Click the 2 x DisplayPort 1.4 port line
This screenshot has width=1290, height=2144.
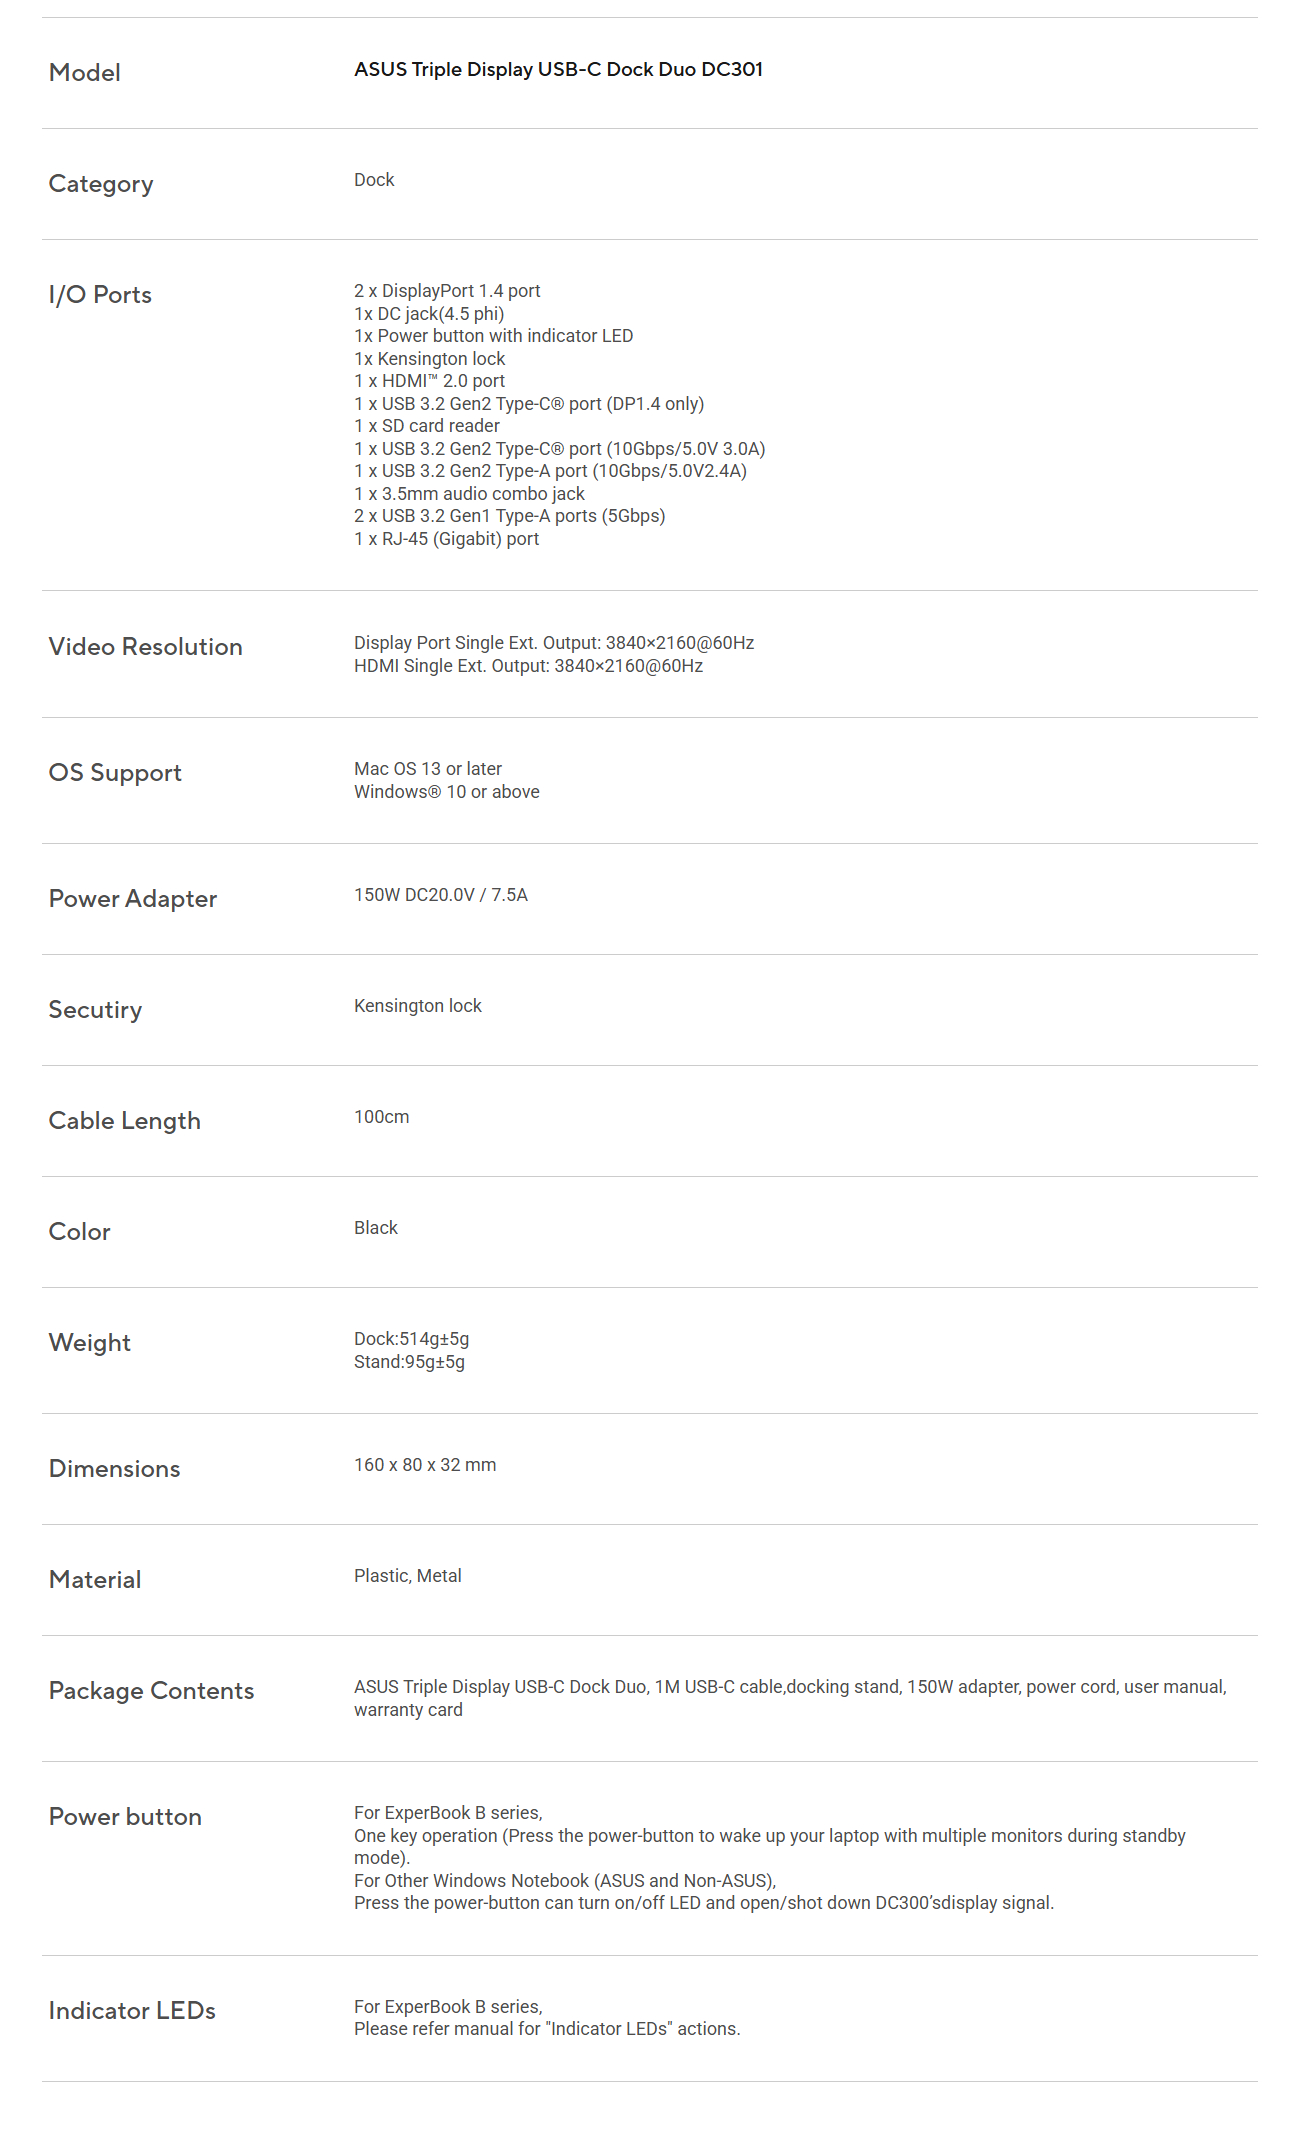(x=447, y=291)
